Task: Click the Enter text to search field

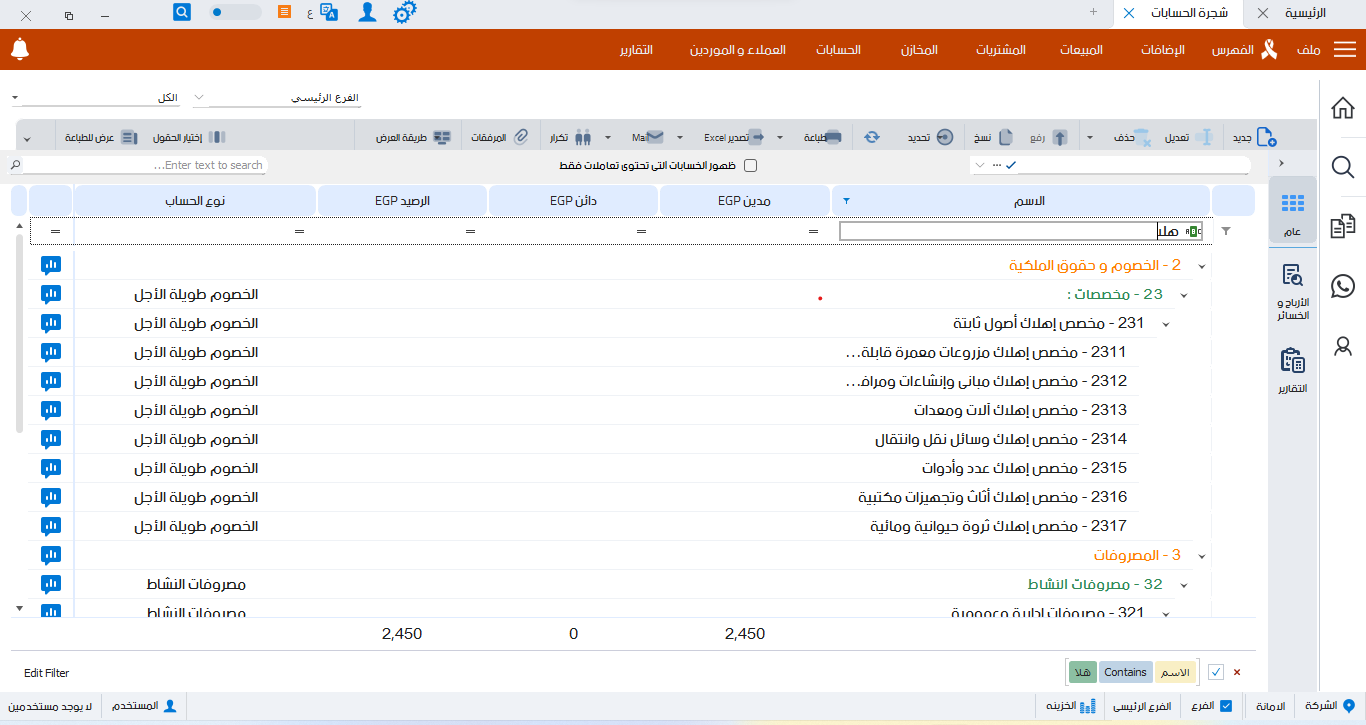Action: (x=145, y=165)
